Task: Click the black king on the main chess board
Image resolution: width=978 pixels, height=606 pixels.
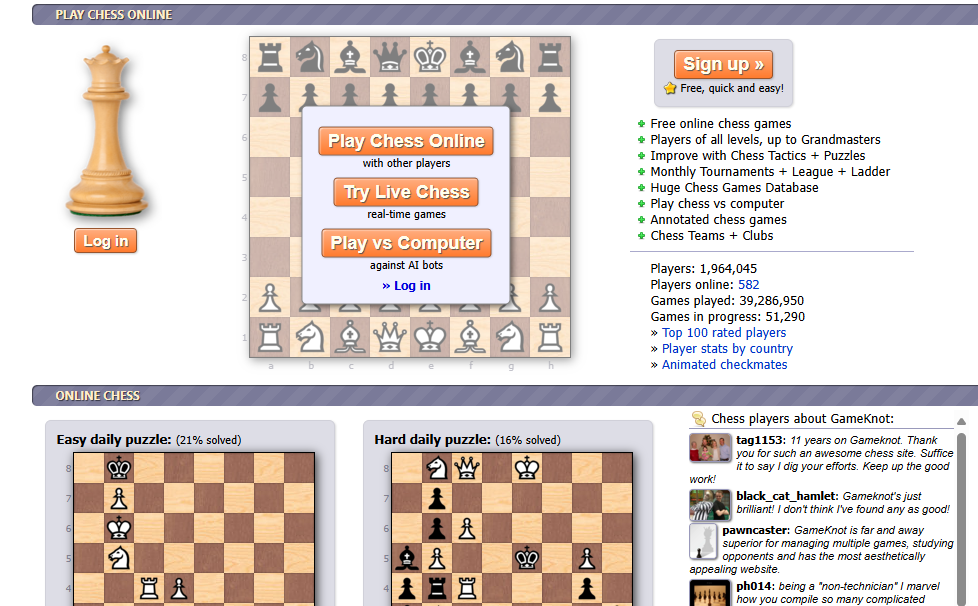Action: coord(430,57)
